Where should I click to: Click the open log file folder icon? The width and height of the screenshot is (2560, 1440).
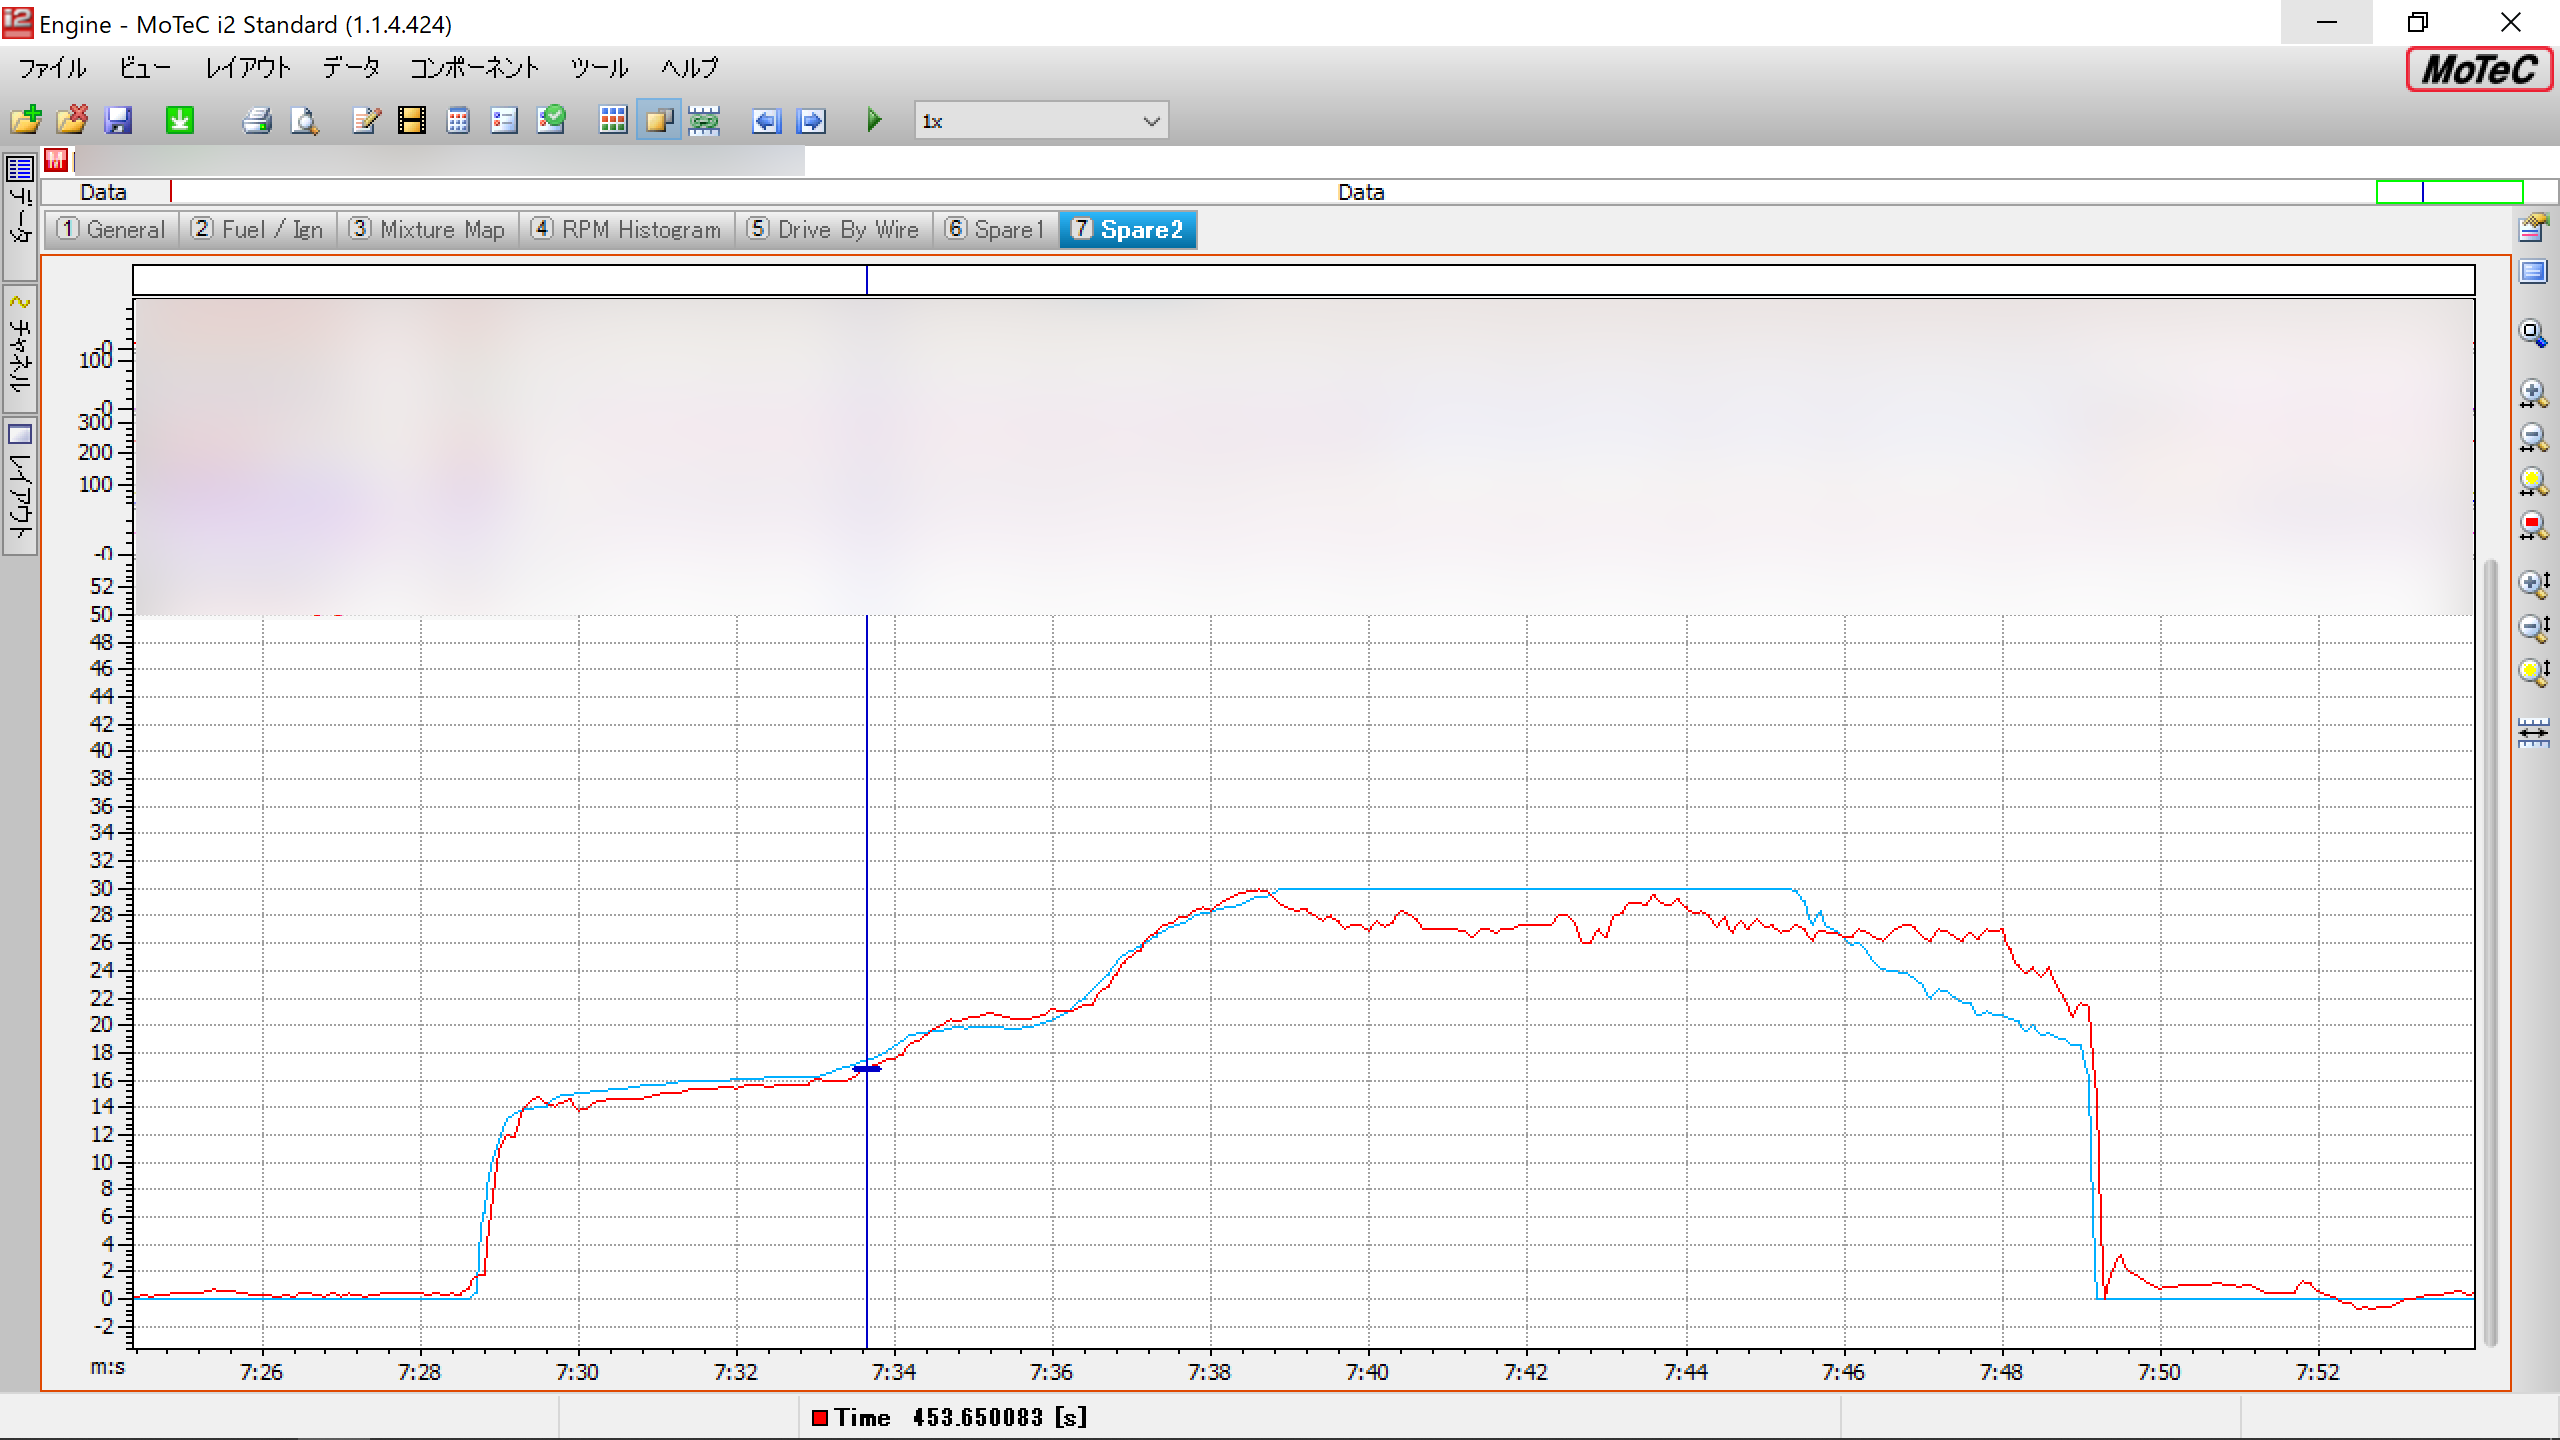coord(26,121)
